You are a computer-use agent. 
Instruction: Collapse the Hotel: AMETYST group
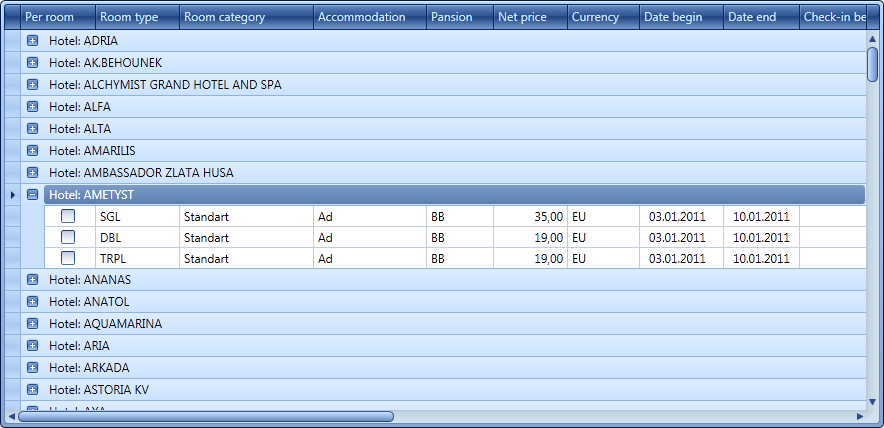(x=32, y=195)
